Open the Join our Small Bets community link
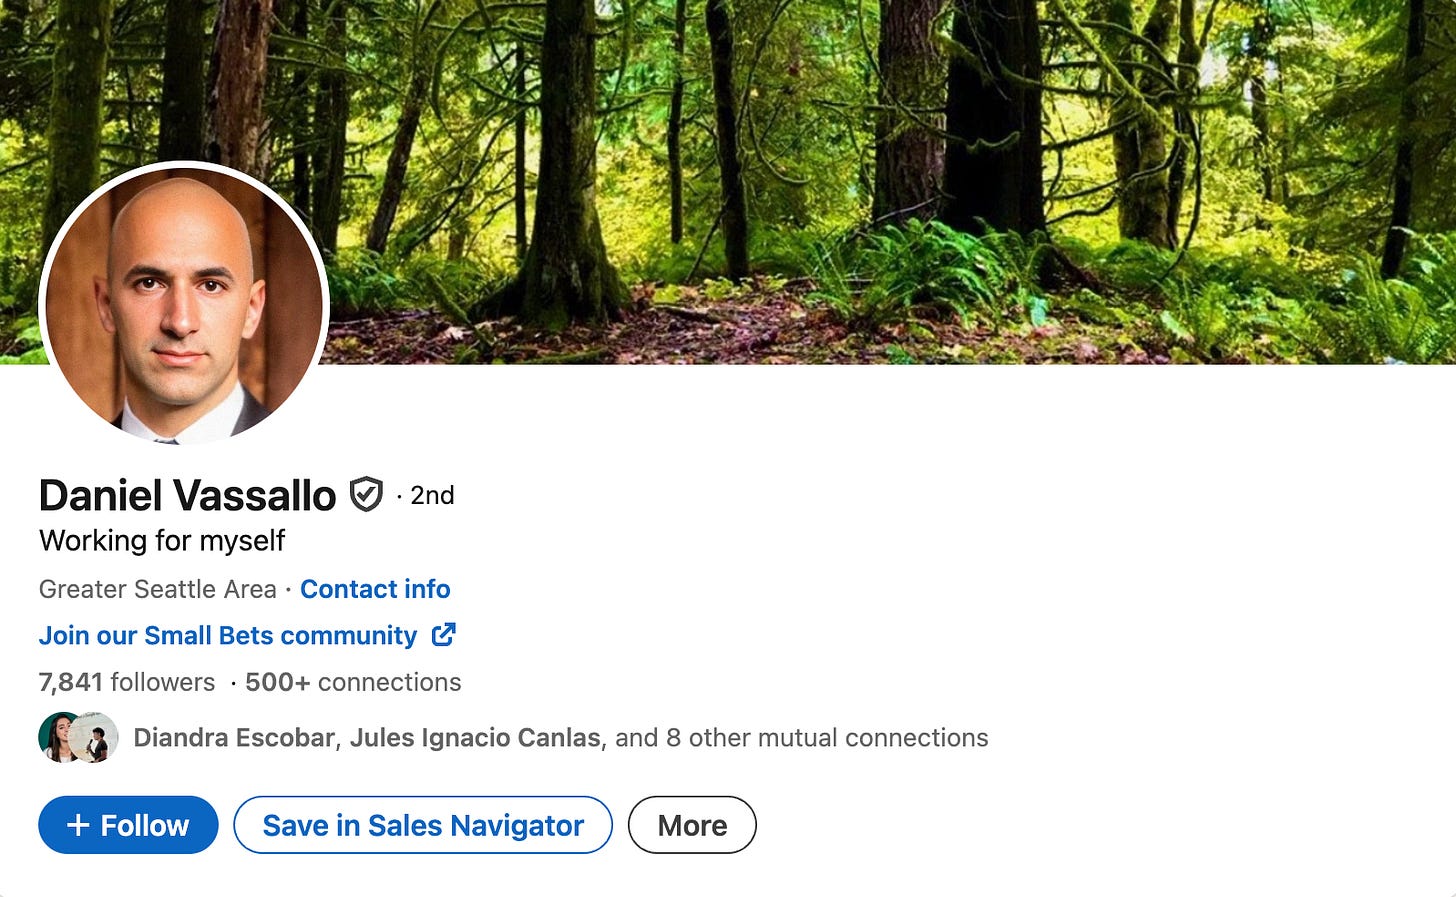Screen dimensions: 1456x897 click(x=228, y=635)
